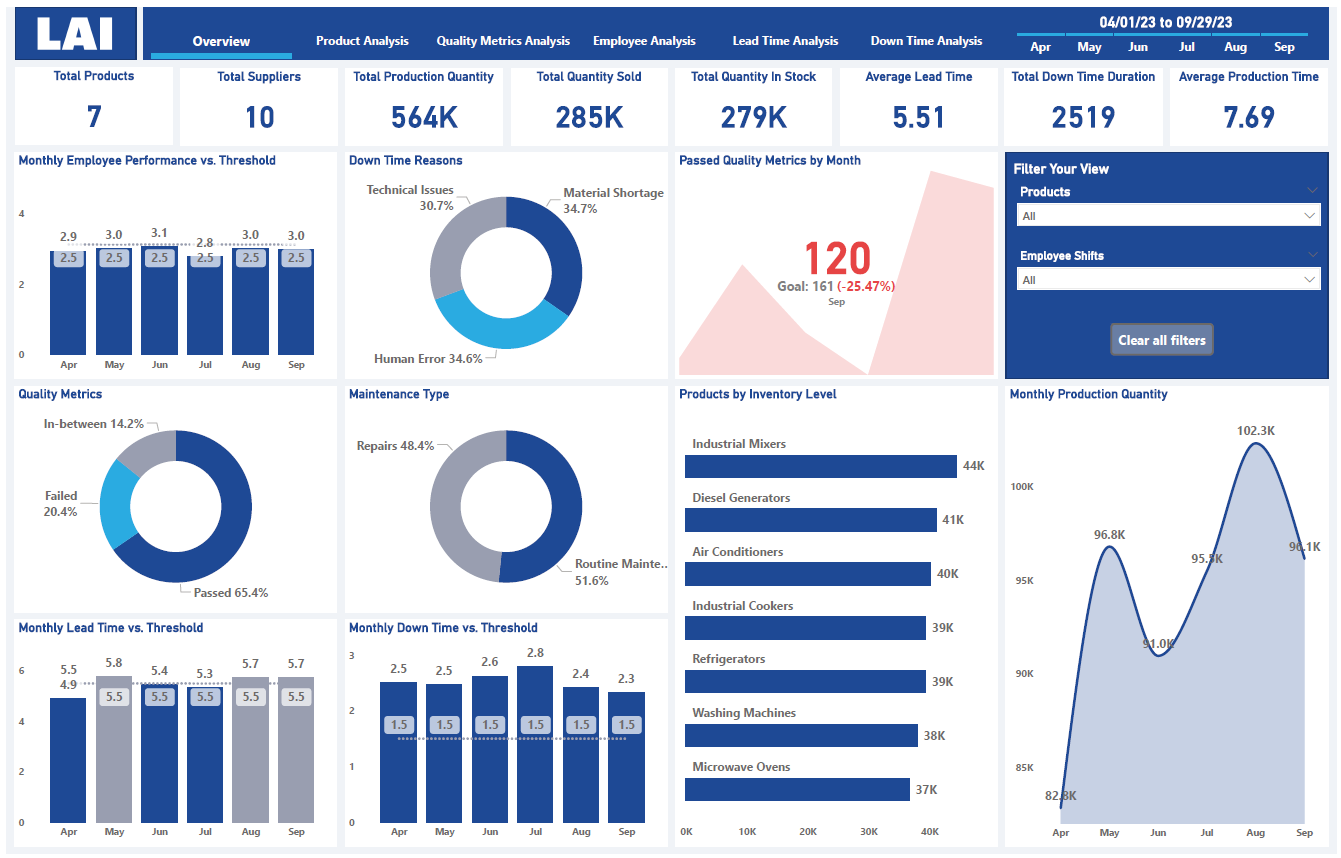
Task: Open the Employee Shifts filter dropdown
Action: tap(1168, 280)
